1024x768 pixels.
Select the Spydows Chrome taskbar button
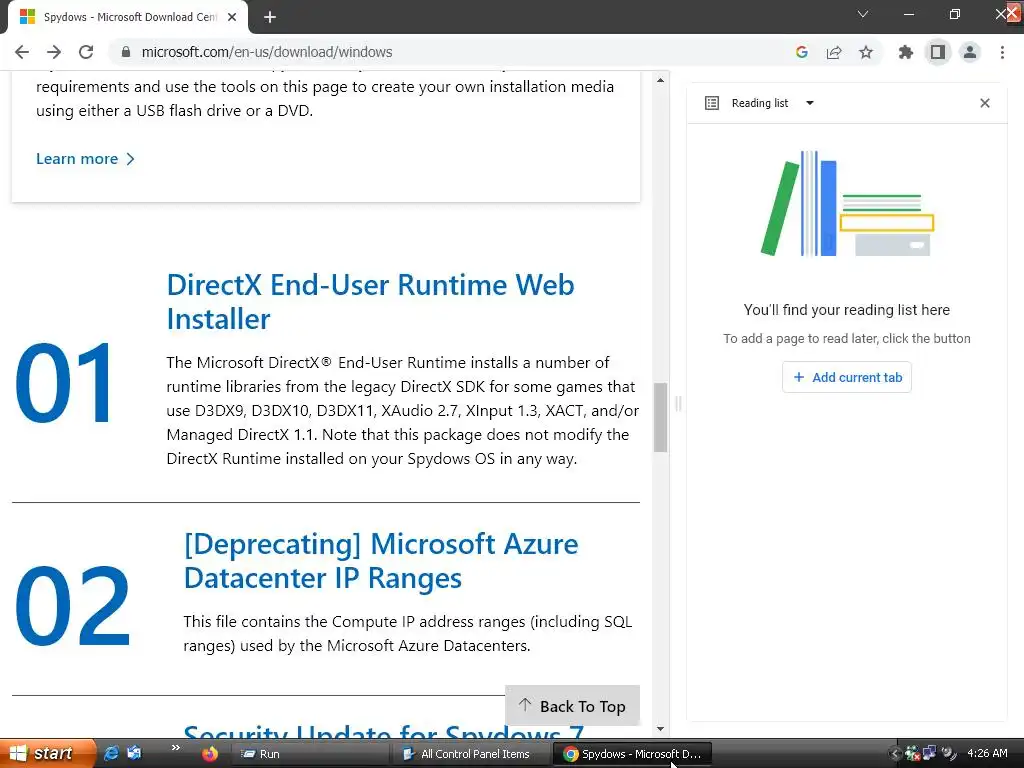click(632, 754)
